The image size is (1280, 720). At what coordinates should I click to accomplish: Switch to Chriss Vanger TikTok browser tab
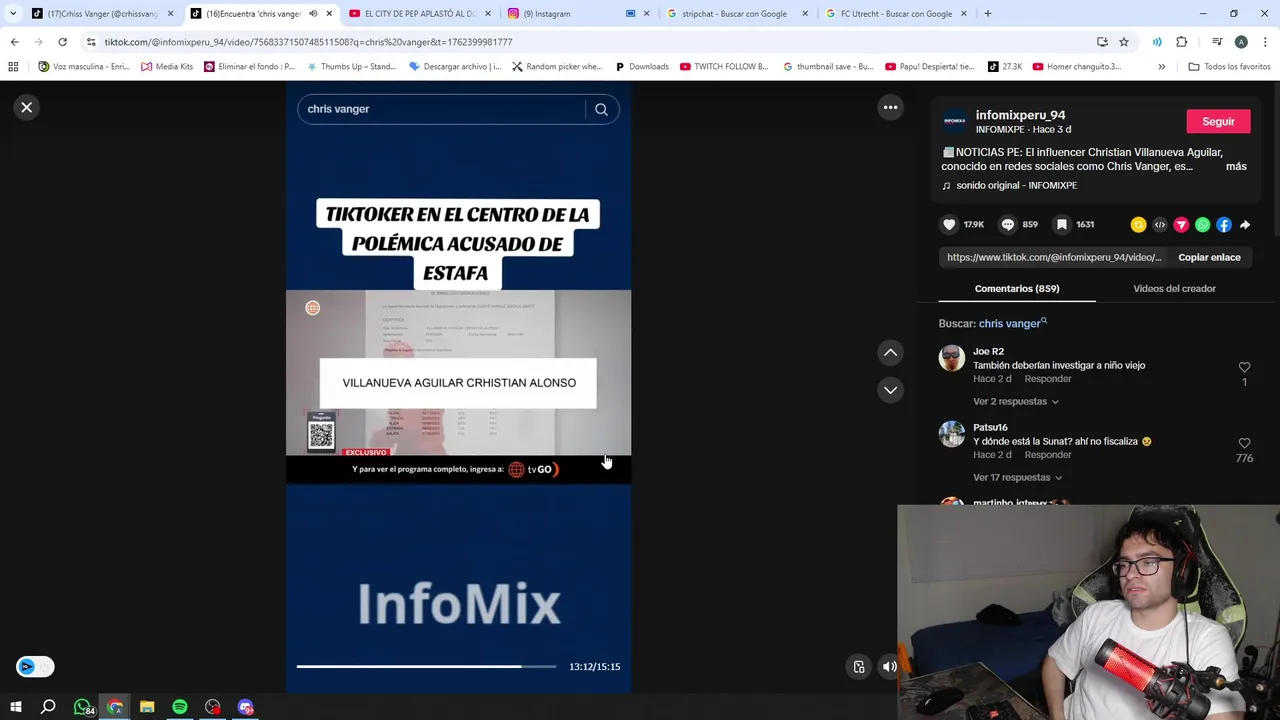[102, 14]
